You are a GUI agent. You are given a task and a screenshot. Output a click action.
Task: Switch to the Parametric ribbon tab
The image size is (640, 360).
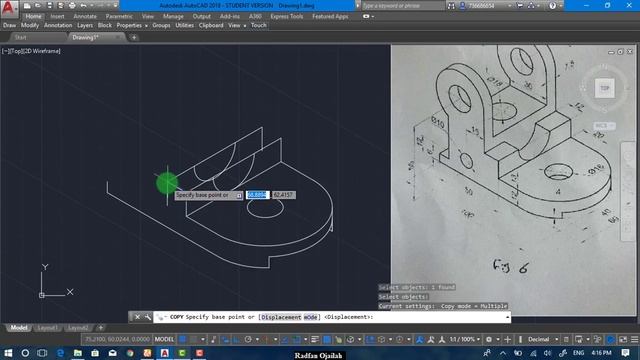119,16
